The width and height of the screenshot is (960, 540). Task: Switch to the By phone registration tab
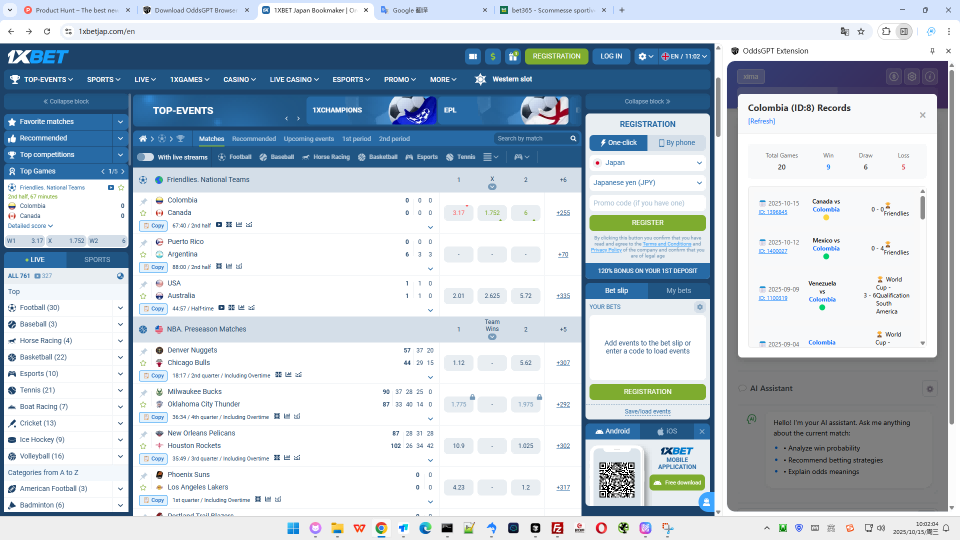677,143
